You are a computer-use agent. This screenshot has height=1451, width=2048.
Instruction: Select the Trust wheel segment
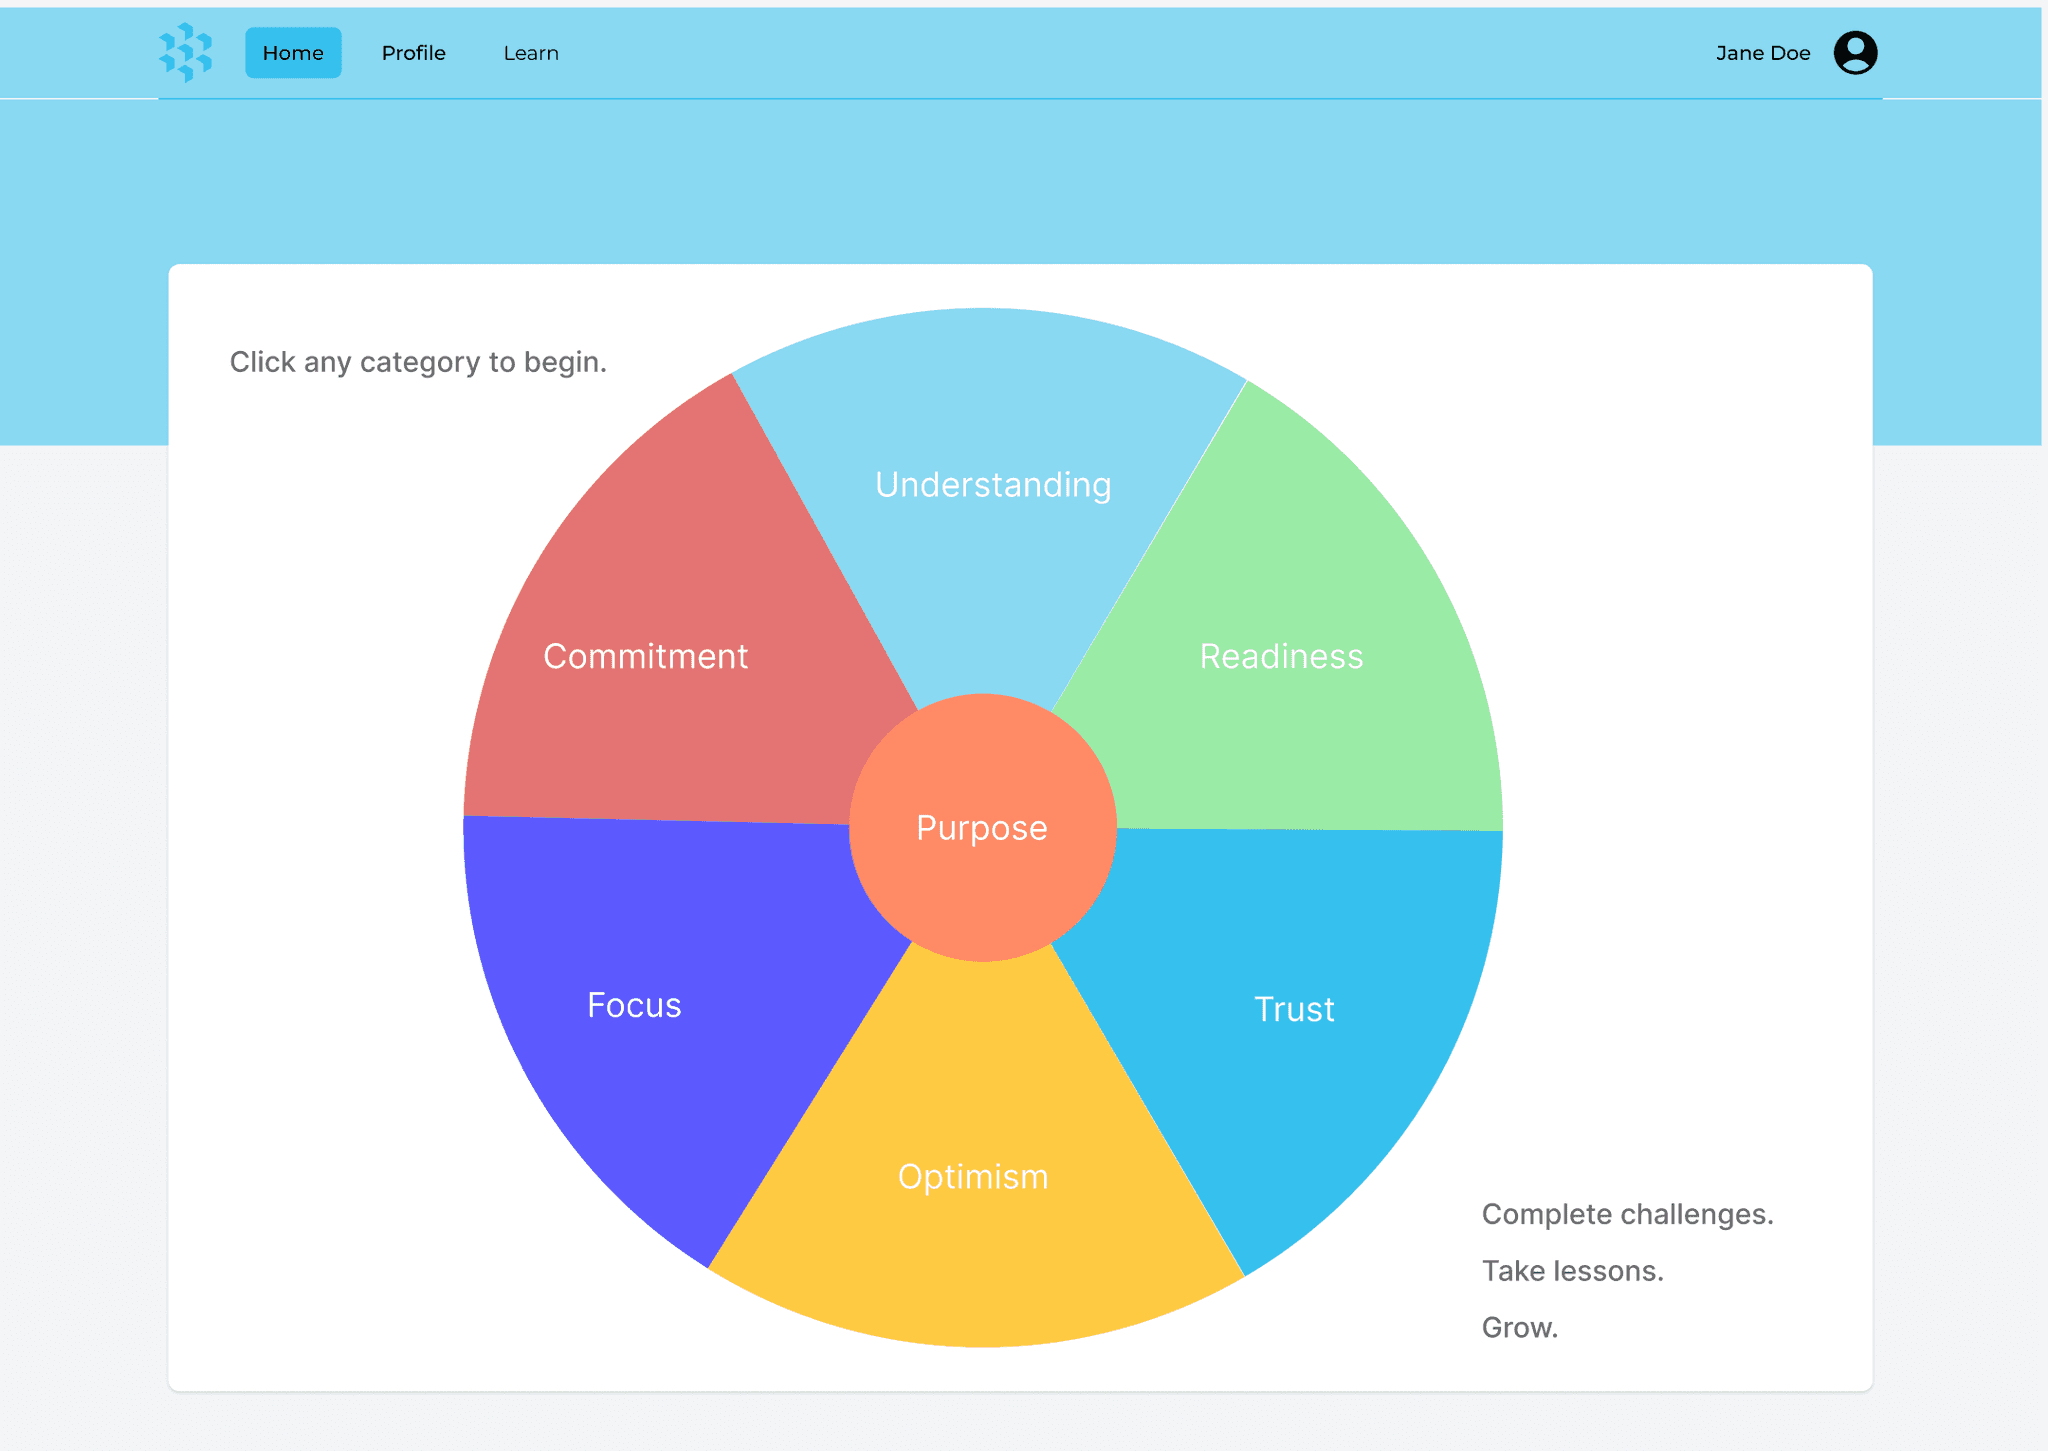coord(1294,1009)
